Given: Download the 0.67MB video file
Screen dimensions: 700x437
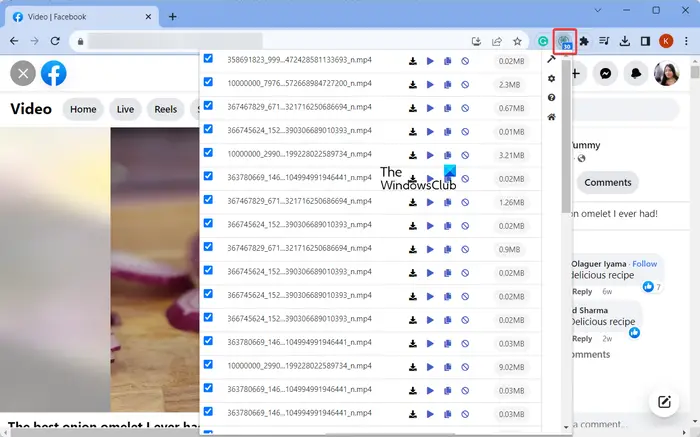Looking at the screenshot, I should 412,108.
